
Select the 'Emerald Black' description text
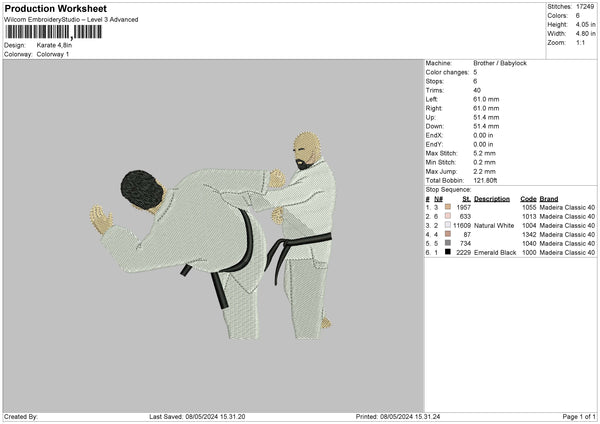pos(495,253)
